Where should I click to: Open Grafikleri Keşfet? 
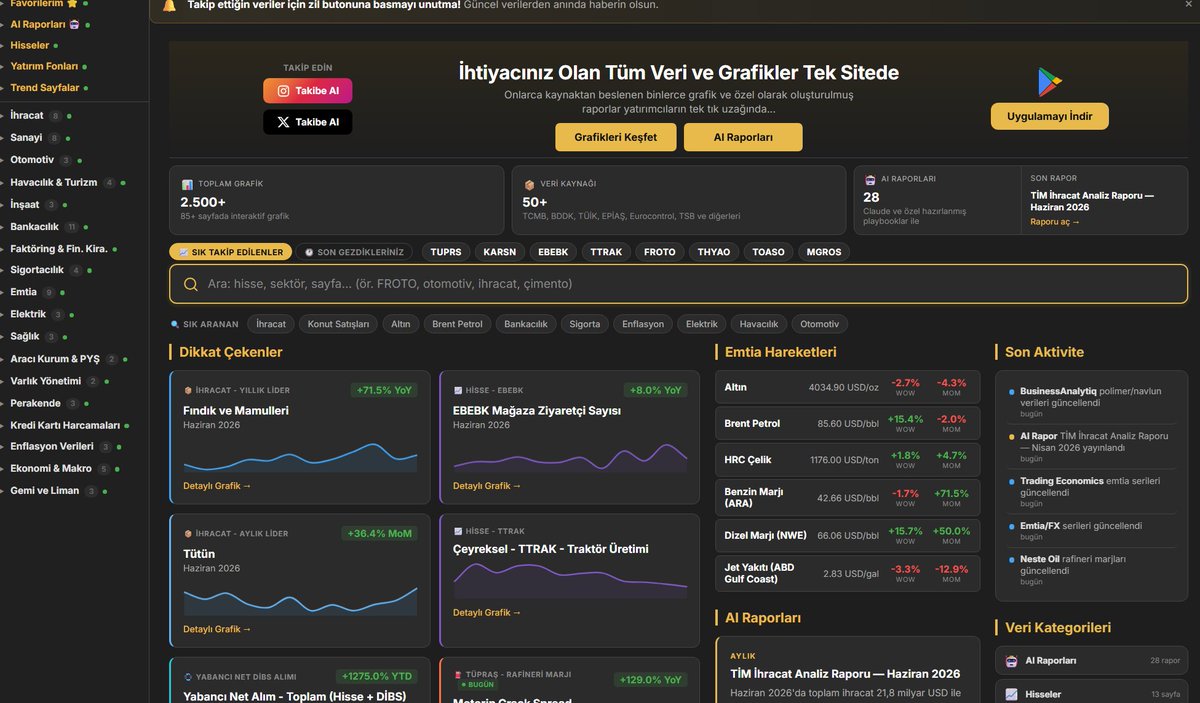616,137
